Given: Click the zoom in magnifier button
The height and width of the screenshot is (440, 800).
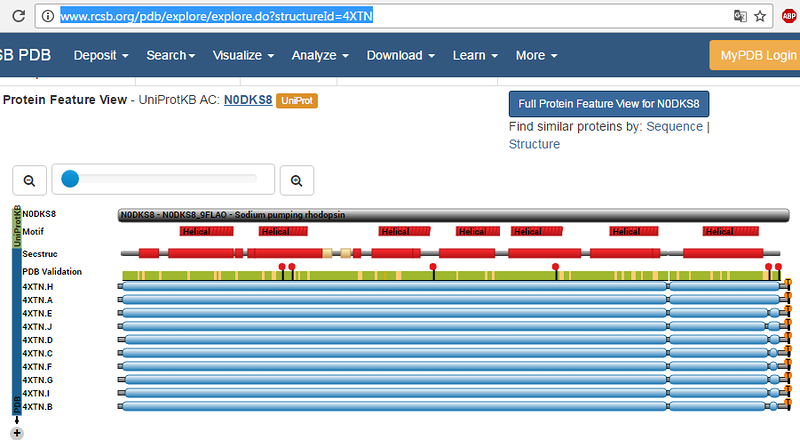Looking at the screenshot, I should [296, 180].
